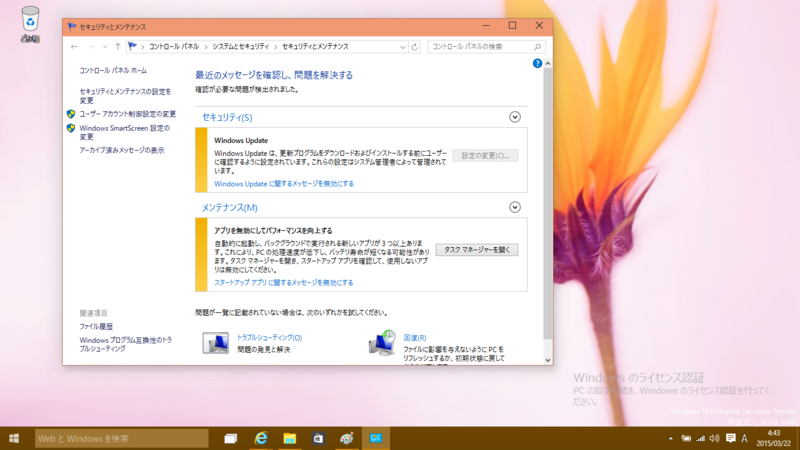Image resolution: width=800 pixels, height=450 pixels.
Task: Collapse the セキュリティ(S) section chevron
Action: pos(515,117)
